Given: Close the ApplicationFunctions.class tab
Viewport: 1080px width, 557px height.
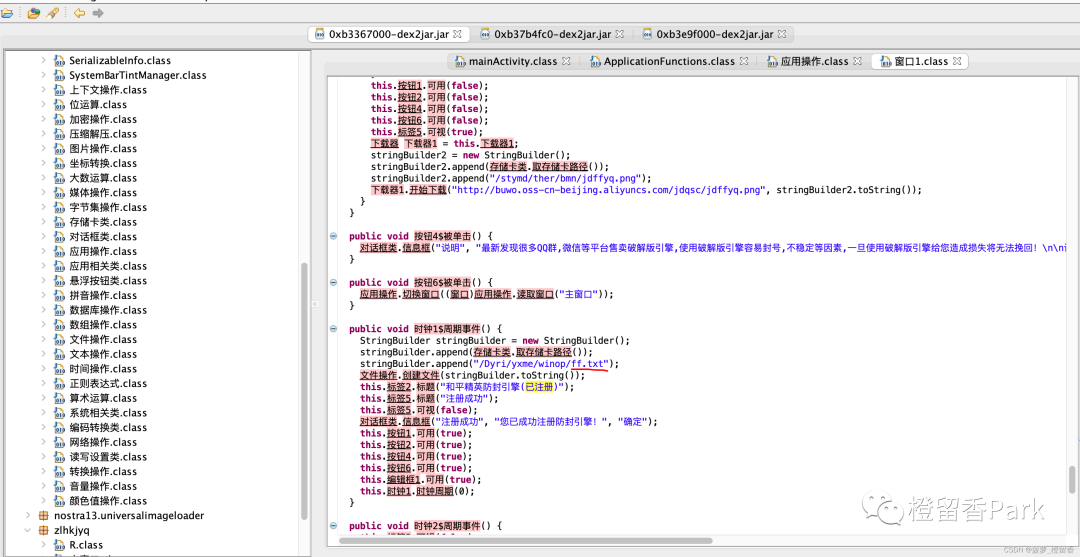Looking at the screenshot, I should coord(745,61).
